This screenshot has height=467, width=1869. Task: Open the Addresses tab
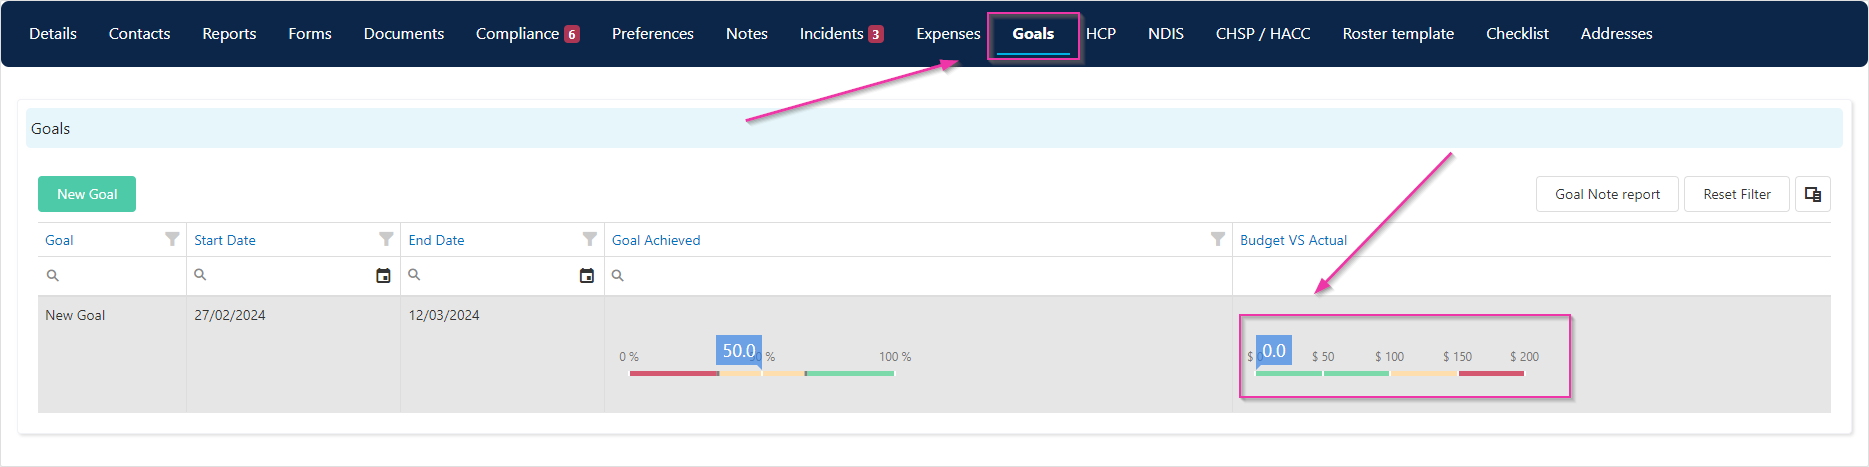[x=1616, y=34]
